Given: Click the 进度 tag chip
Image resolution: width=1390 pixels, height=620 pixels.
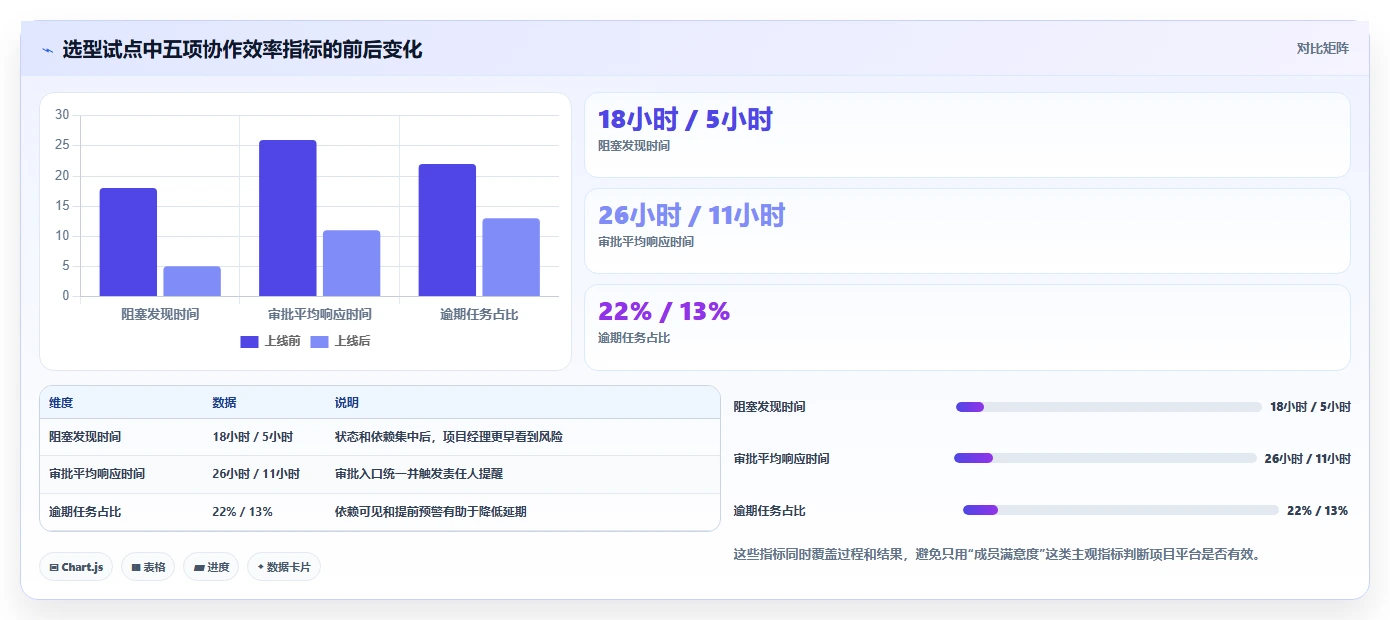Looking at the screenshot, I should pyautogui.click(x=211, y=567).
